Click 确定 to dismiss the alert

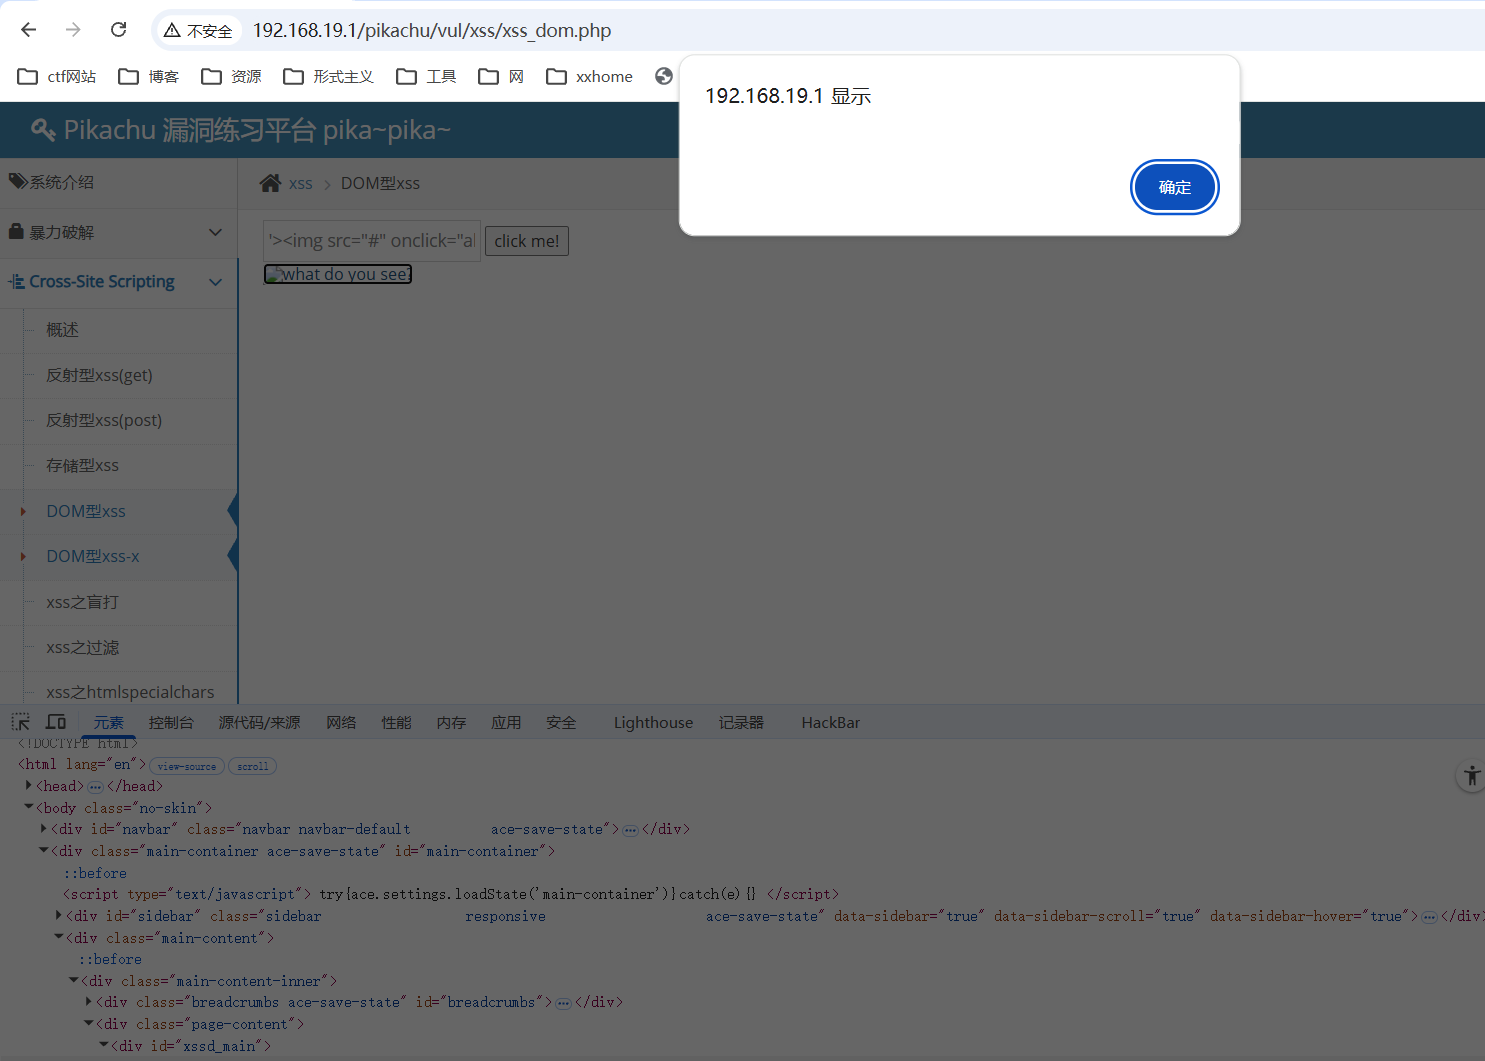click(1175, 187)
